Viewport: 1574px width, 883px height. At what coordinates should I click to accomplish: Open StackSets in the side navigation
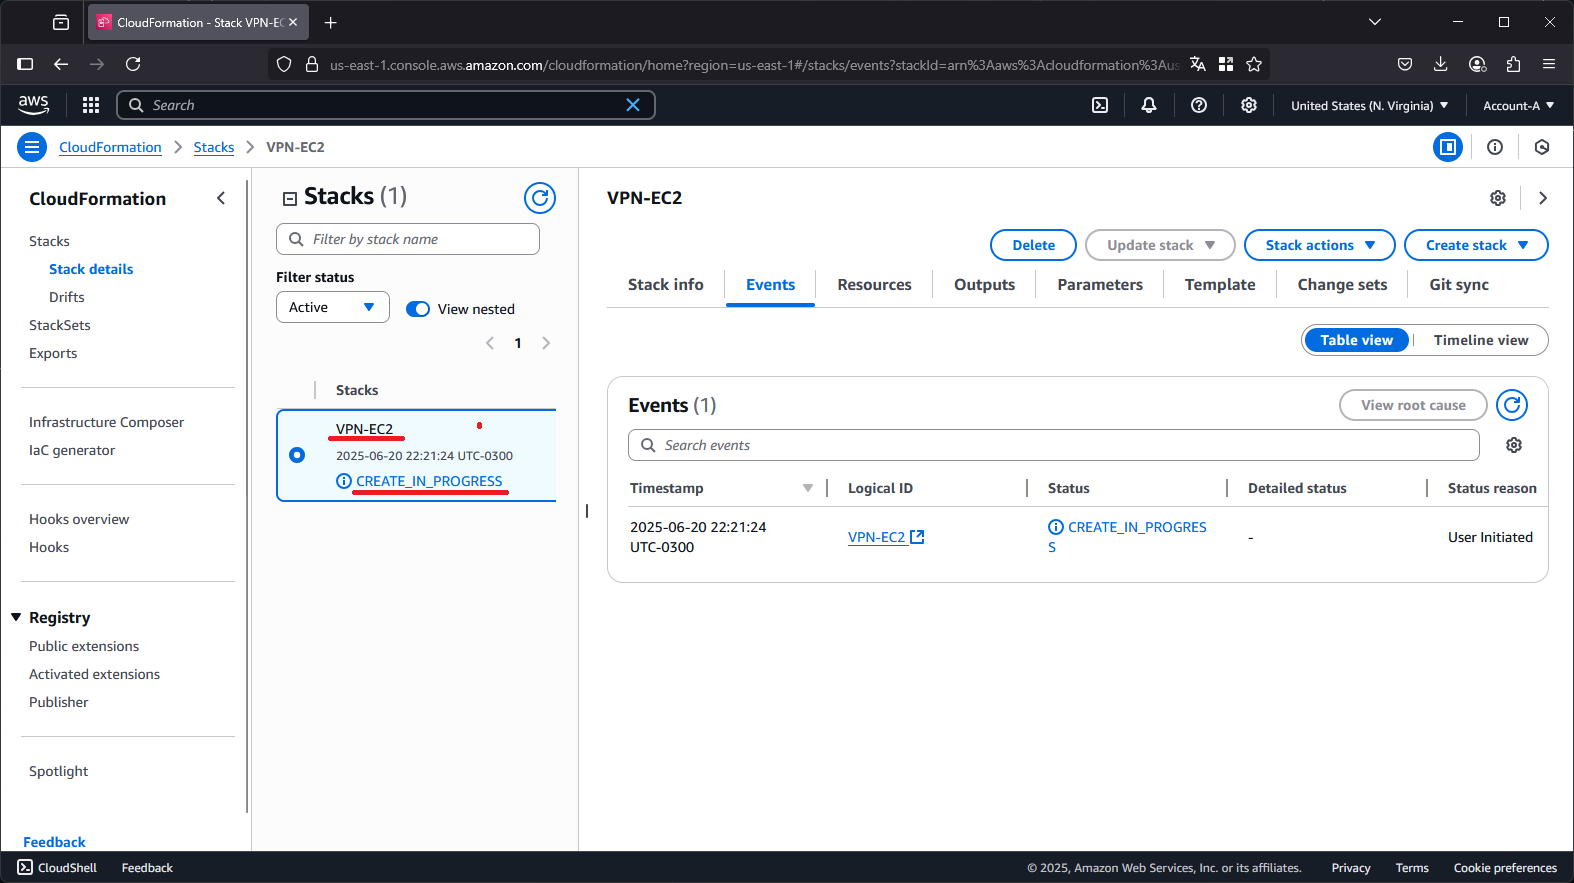[x=60, y=325]
